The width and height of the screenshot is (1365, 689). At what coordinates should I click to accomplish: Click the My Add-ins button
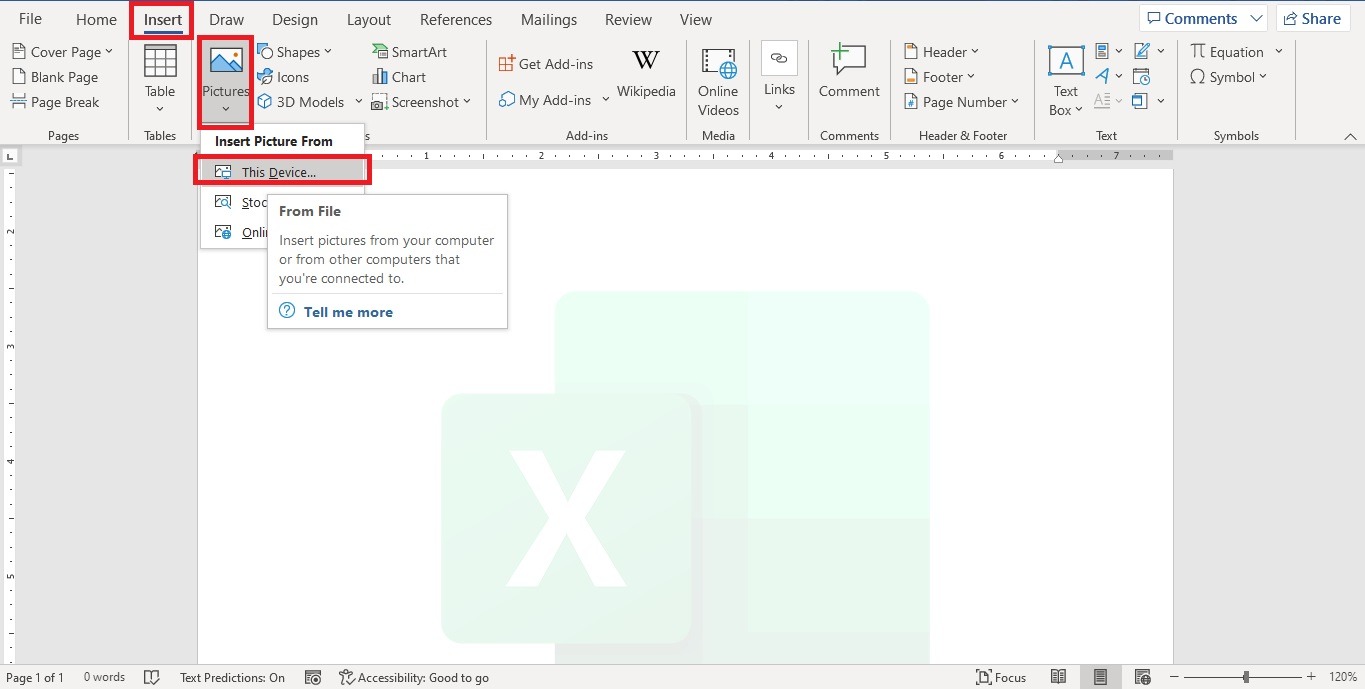(545, 100)
